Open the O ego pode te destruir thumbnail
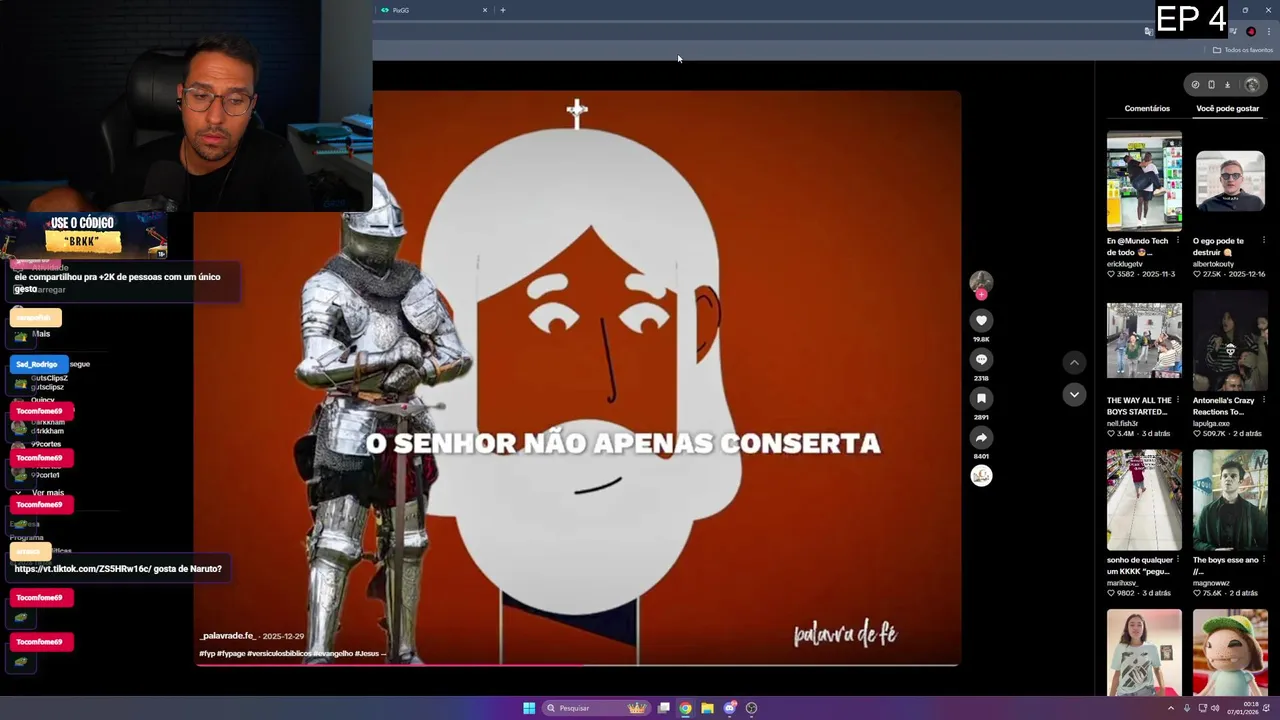This screenshot has height=720, width=1280. point(1230,181)
